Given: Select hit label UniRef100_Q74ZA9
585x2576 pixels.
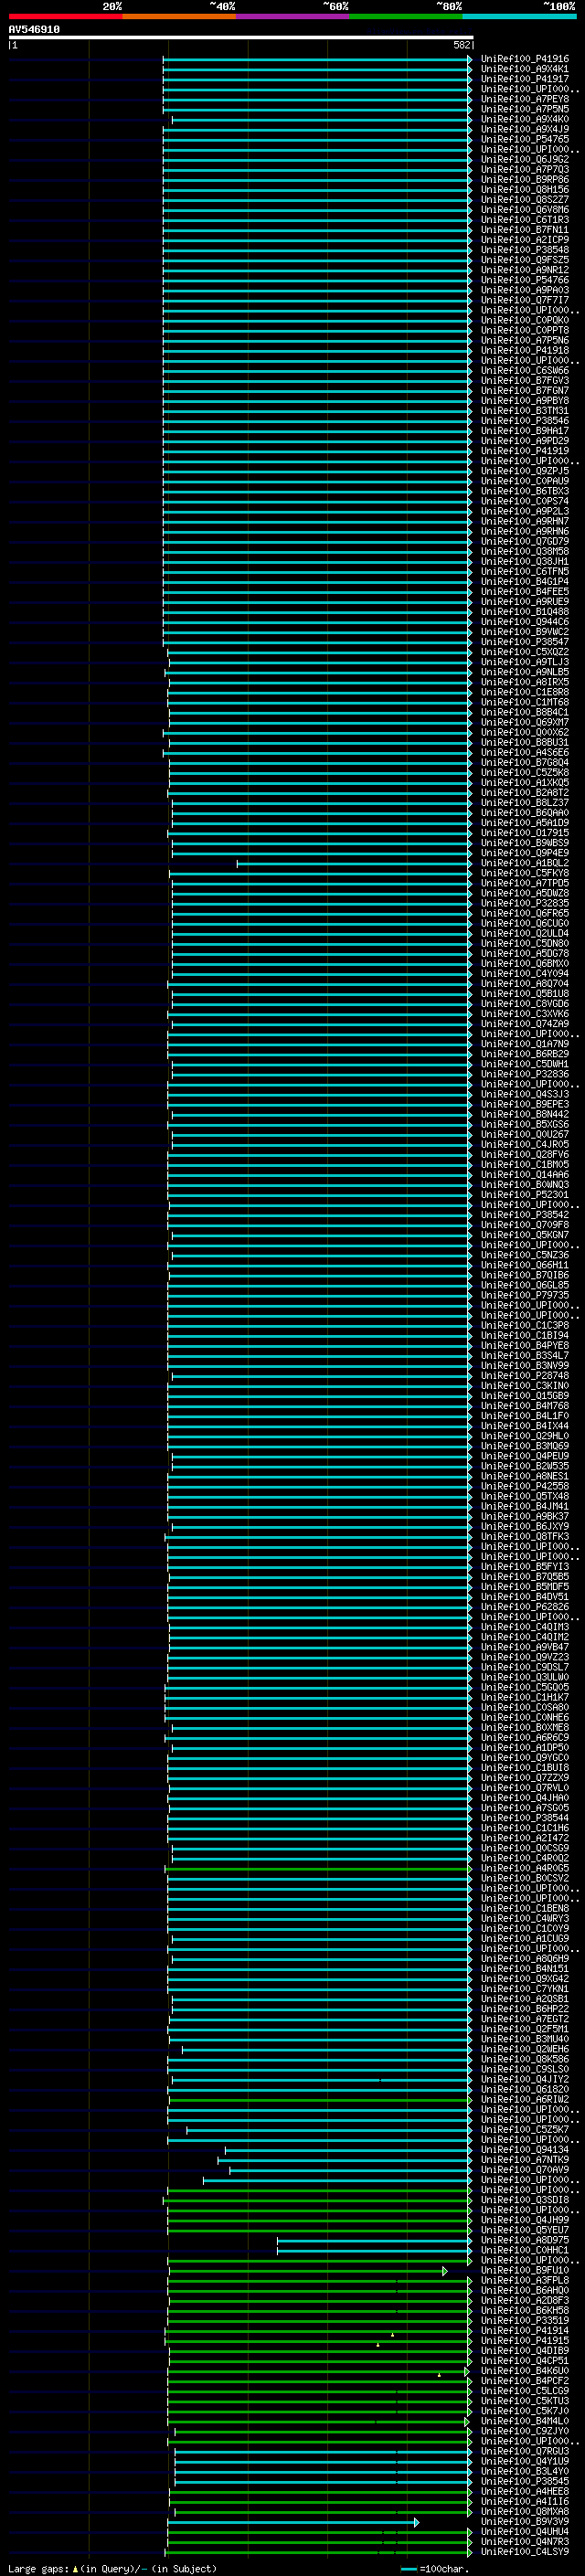Looking at the screenshot, I should tap(525, 1024).
